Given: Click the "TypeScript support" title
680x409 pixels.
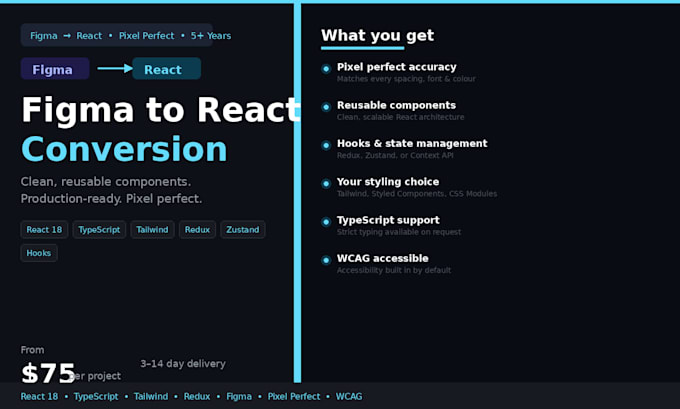Looking at the screenshot, I should click(x=388, y=220).
